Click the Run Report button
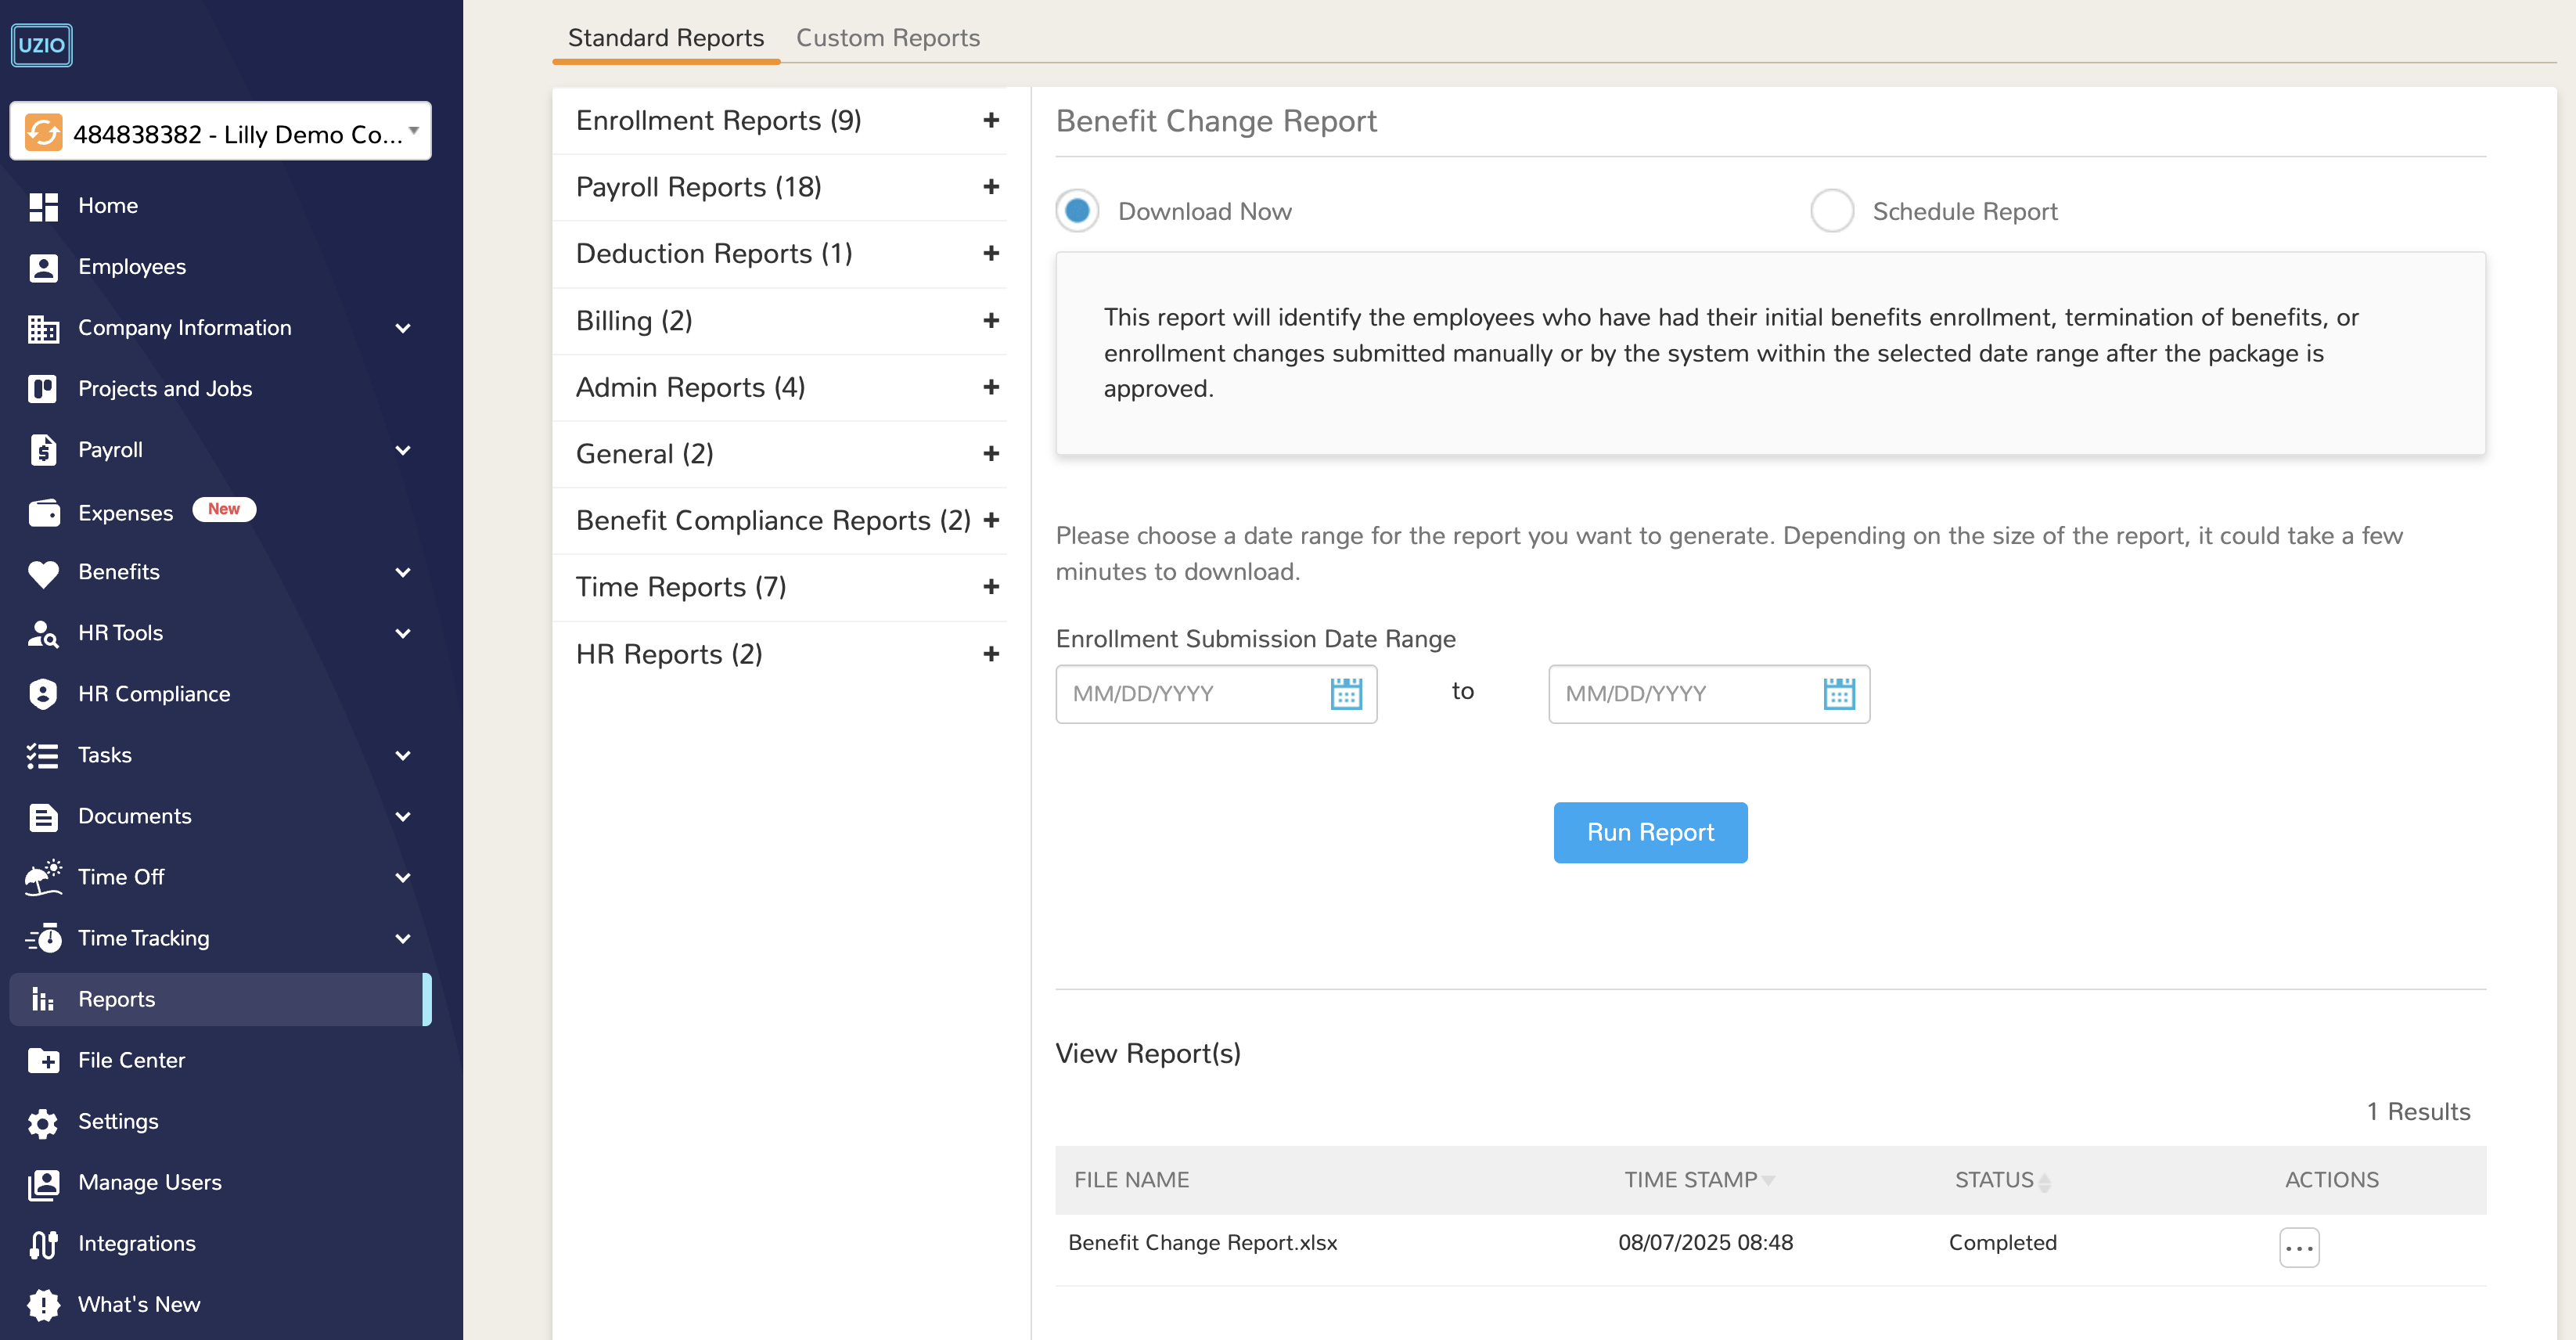The width and height of the screenshot is (2576, 1340). pyautogui.click(x=1650, y=832)
